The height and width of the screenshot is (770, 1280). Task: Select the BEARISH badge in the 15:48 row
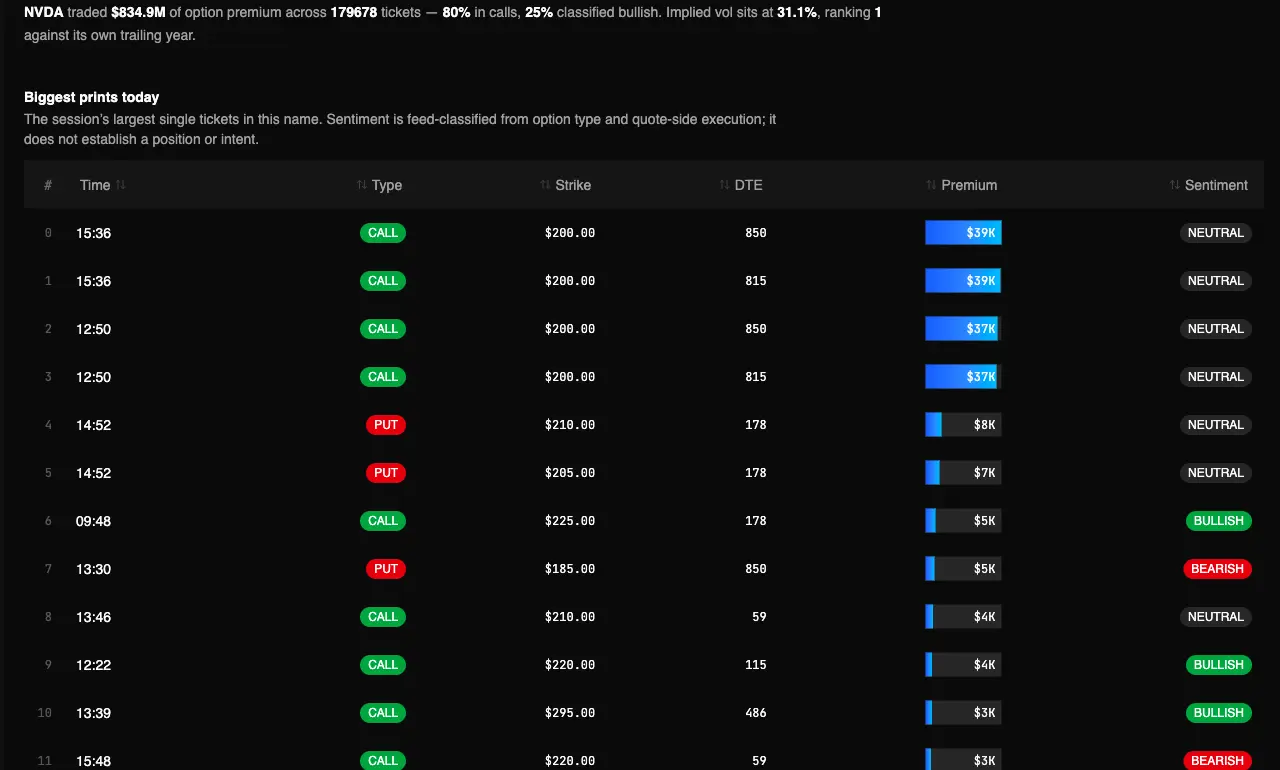pyautogui.click(x=1217, y=761)
